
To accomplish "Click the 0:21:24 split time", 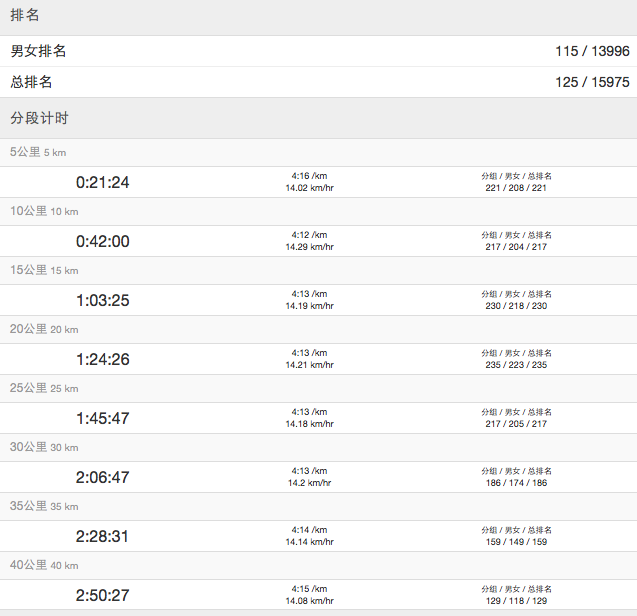I will 102,182.
